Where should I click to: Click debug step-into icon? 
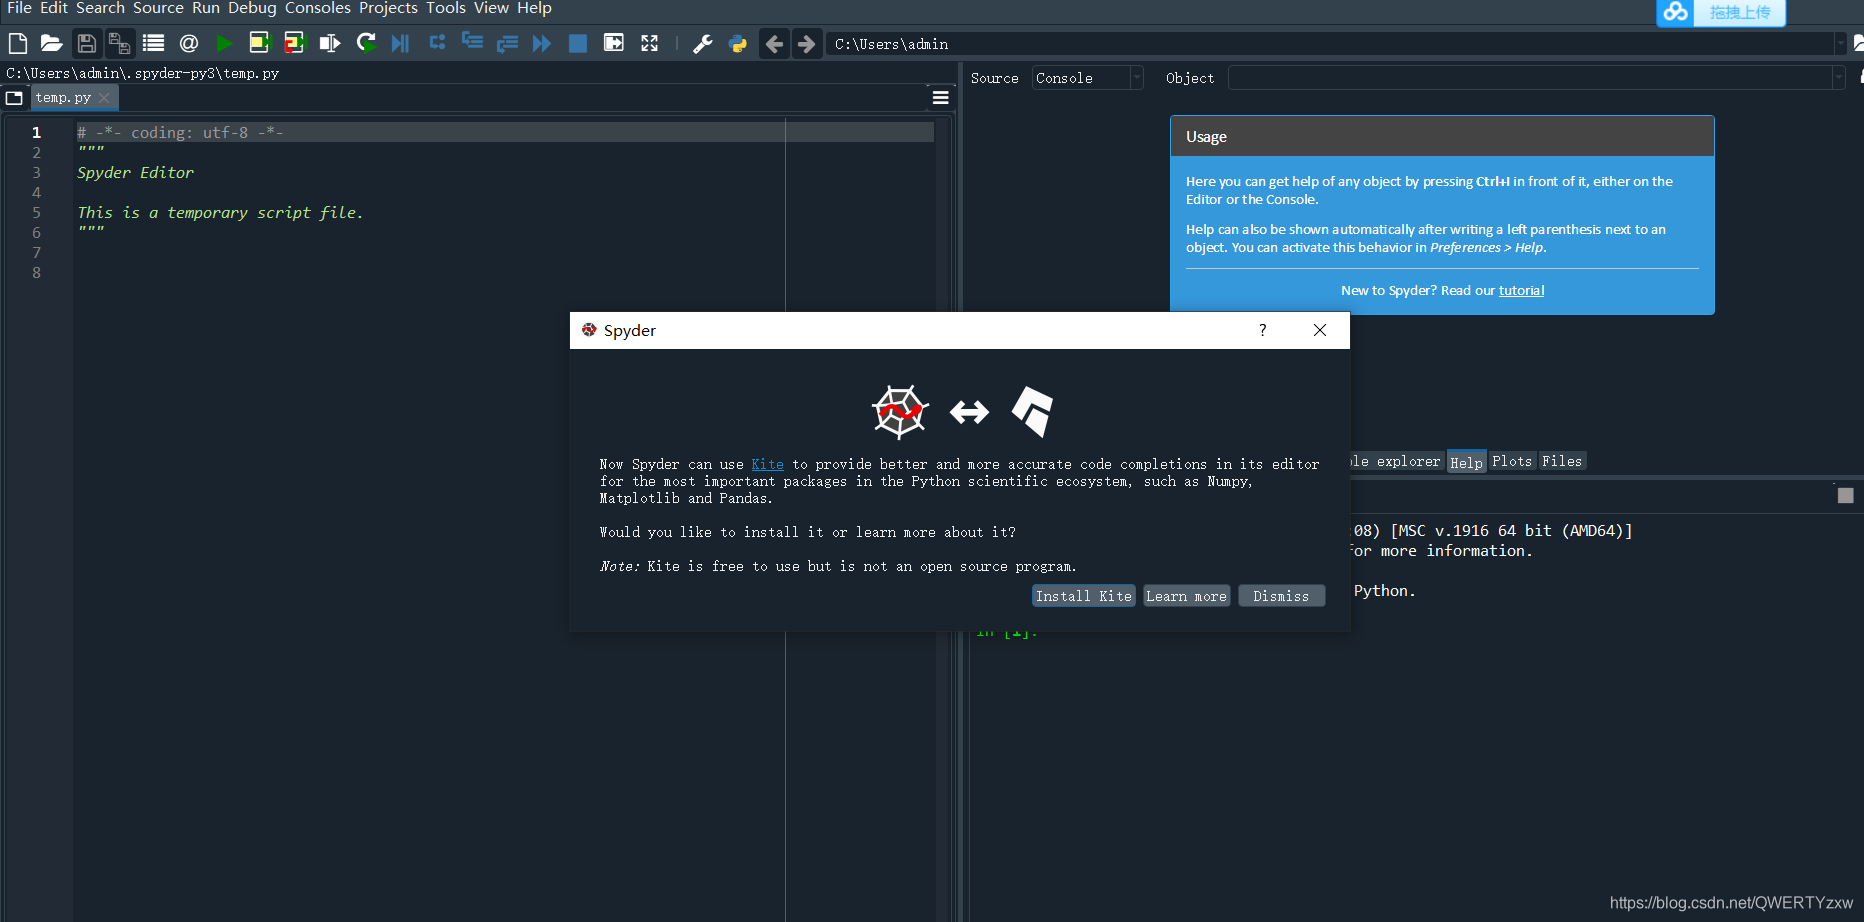(472, 43)
